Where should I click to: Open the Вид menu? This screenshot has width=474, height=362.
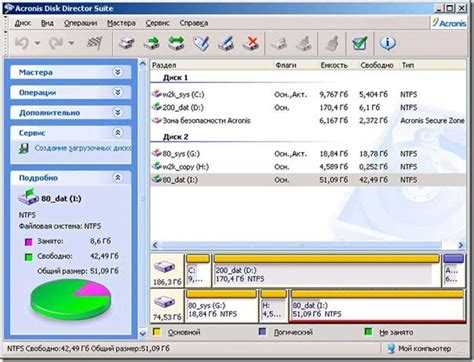pos(47,23)
